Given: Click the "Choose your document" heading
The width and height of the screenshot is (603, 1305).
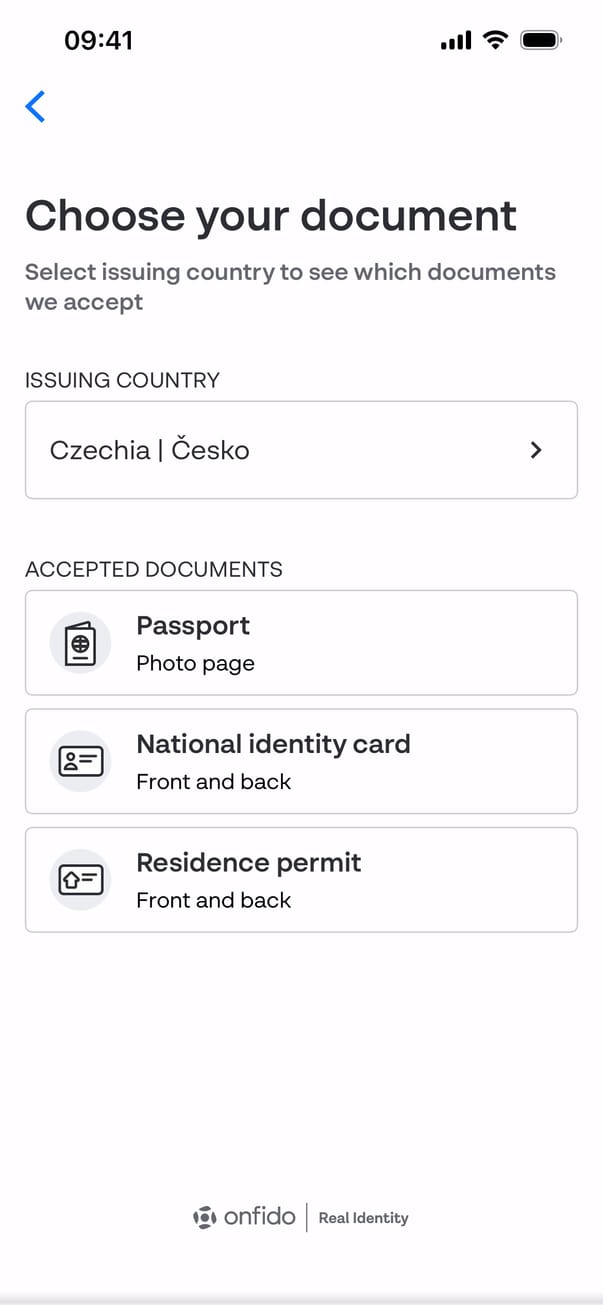Looking at the screenshot, I should click(271, 216).
